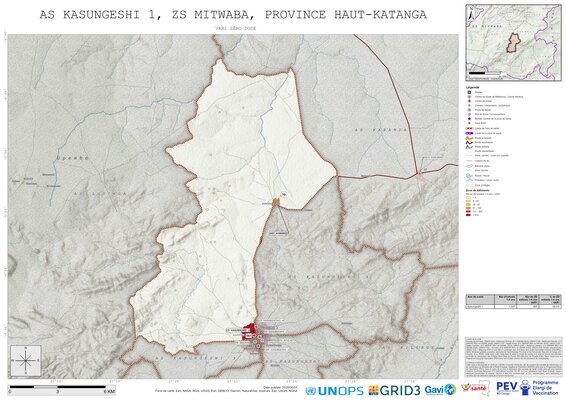Click the PEV Programme Elargi de Vaccination logo
This screenshot has height=400, width=566.
click(x=527, y=388)
